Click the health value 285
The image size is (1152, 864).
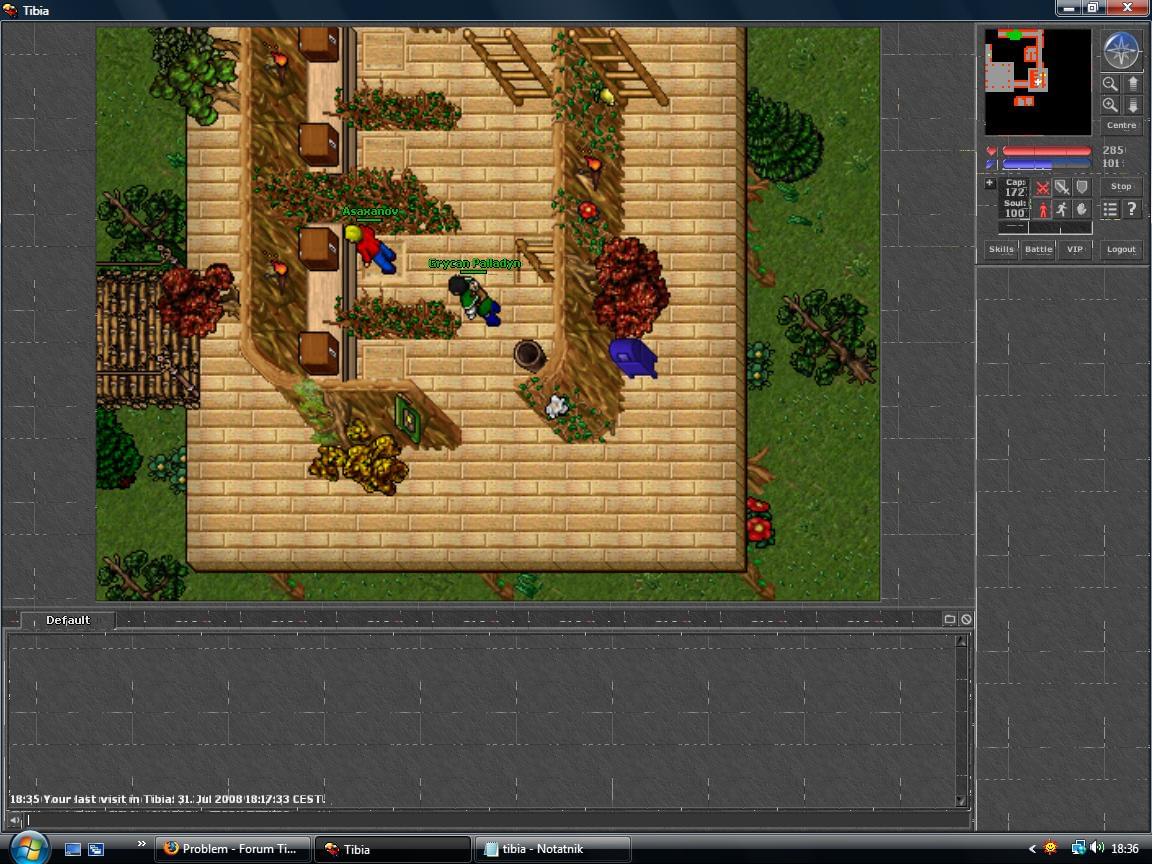tap(1113, 151)
